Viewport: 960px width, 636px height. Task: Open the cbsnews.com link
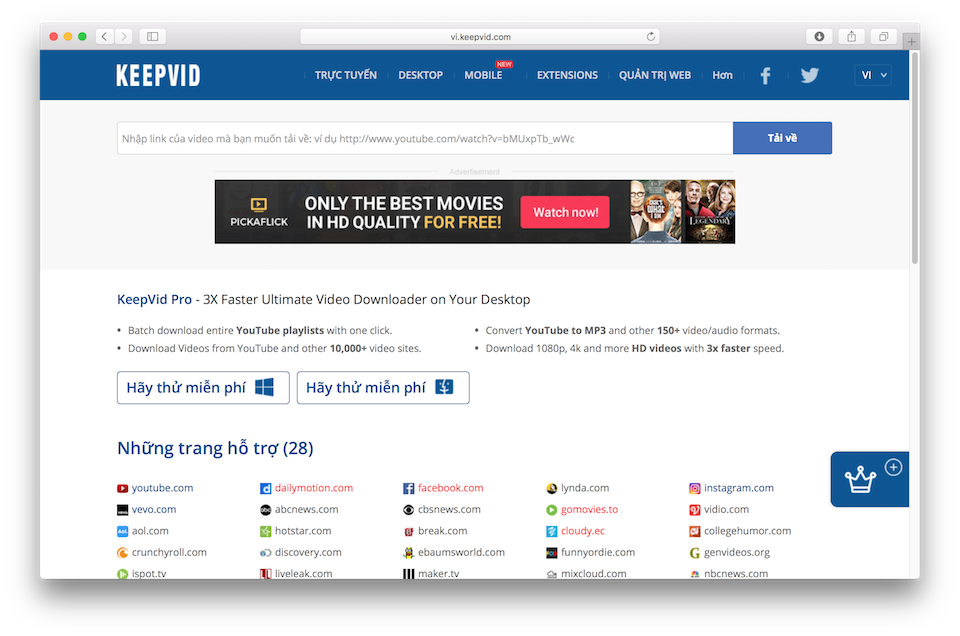449,509
